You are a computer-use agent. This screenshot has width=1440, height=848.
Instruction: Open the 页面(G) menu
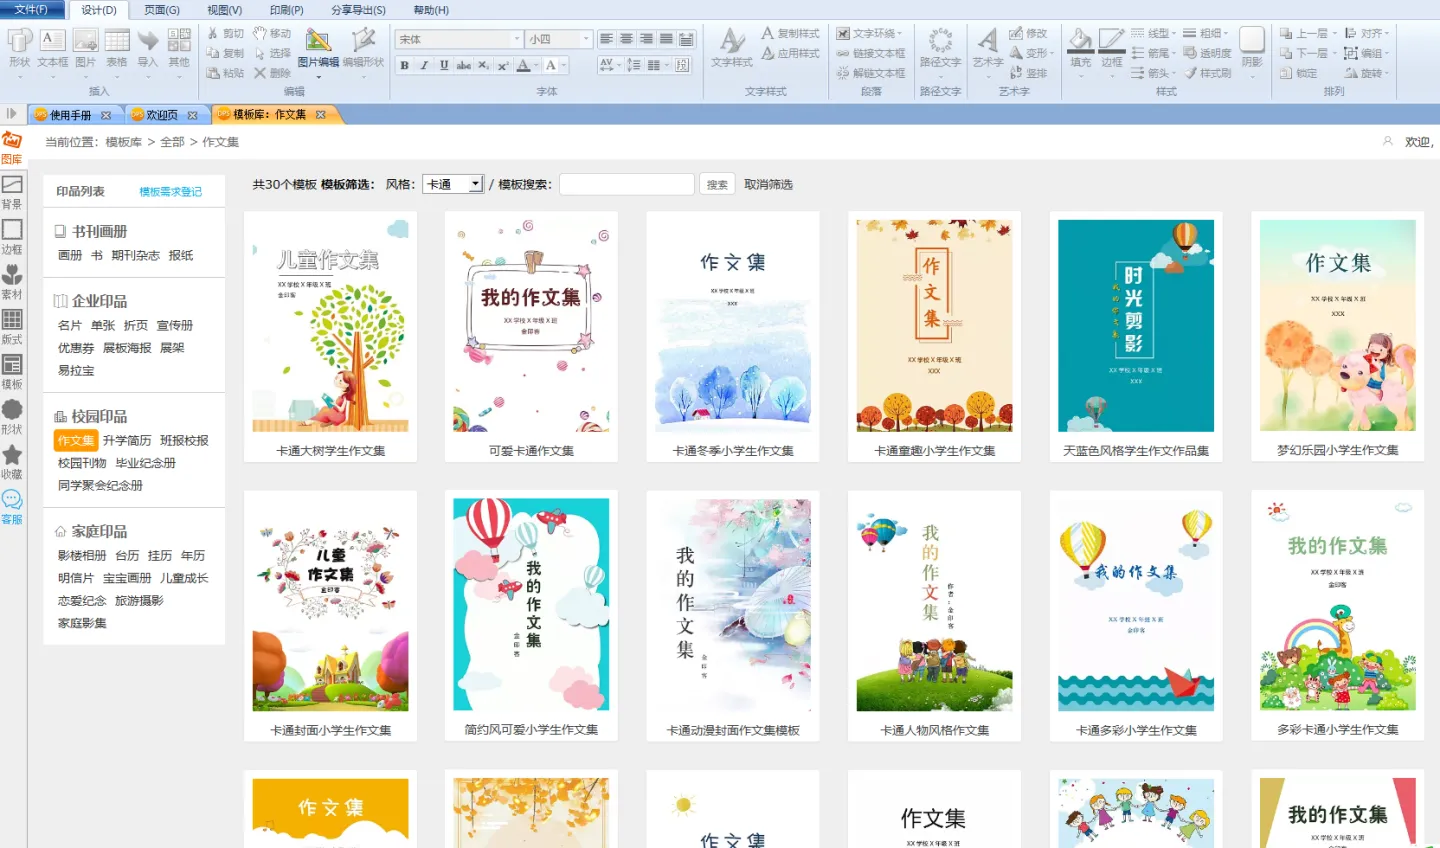coord(161,10)
